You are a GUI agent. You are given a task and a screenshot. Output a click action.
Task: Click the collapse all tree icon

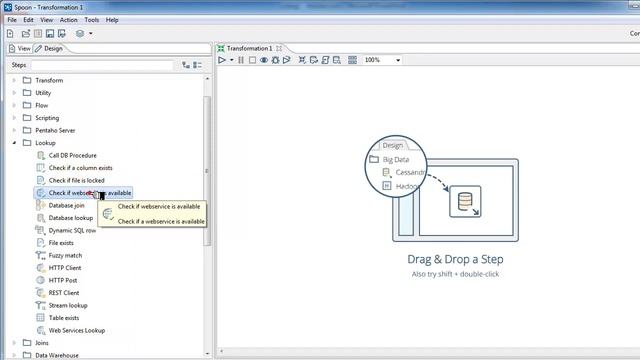click(x=198, y=65)
